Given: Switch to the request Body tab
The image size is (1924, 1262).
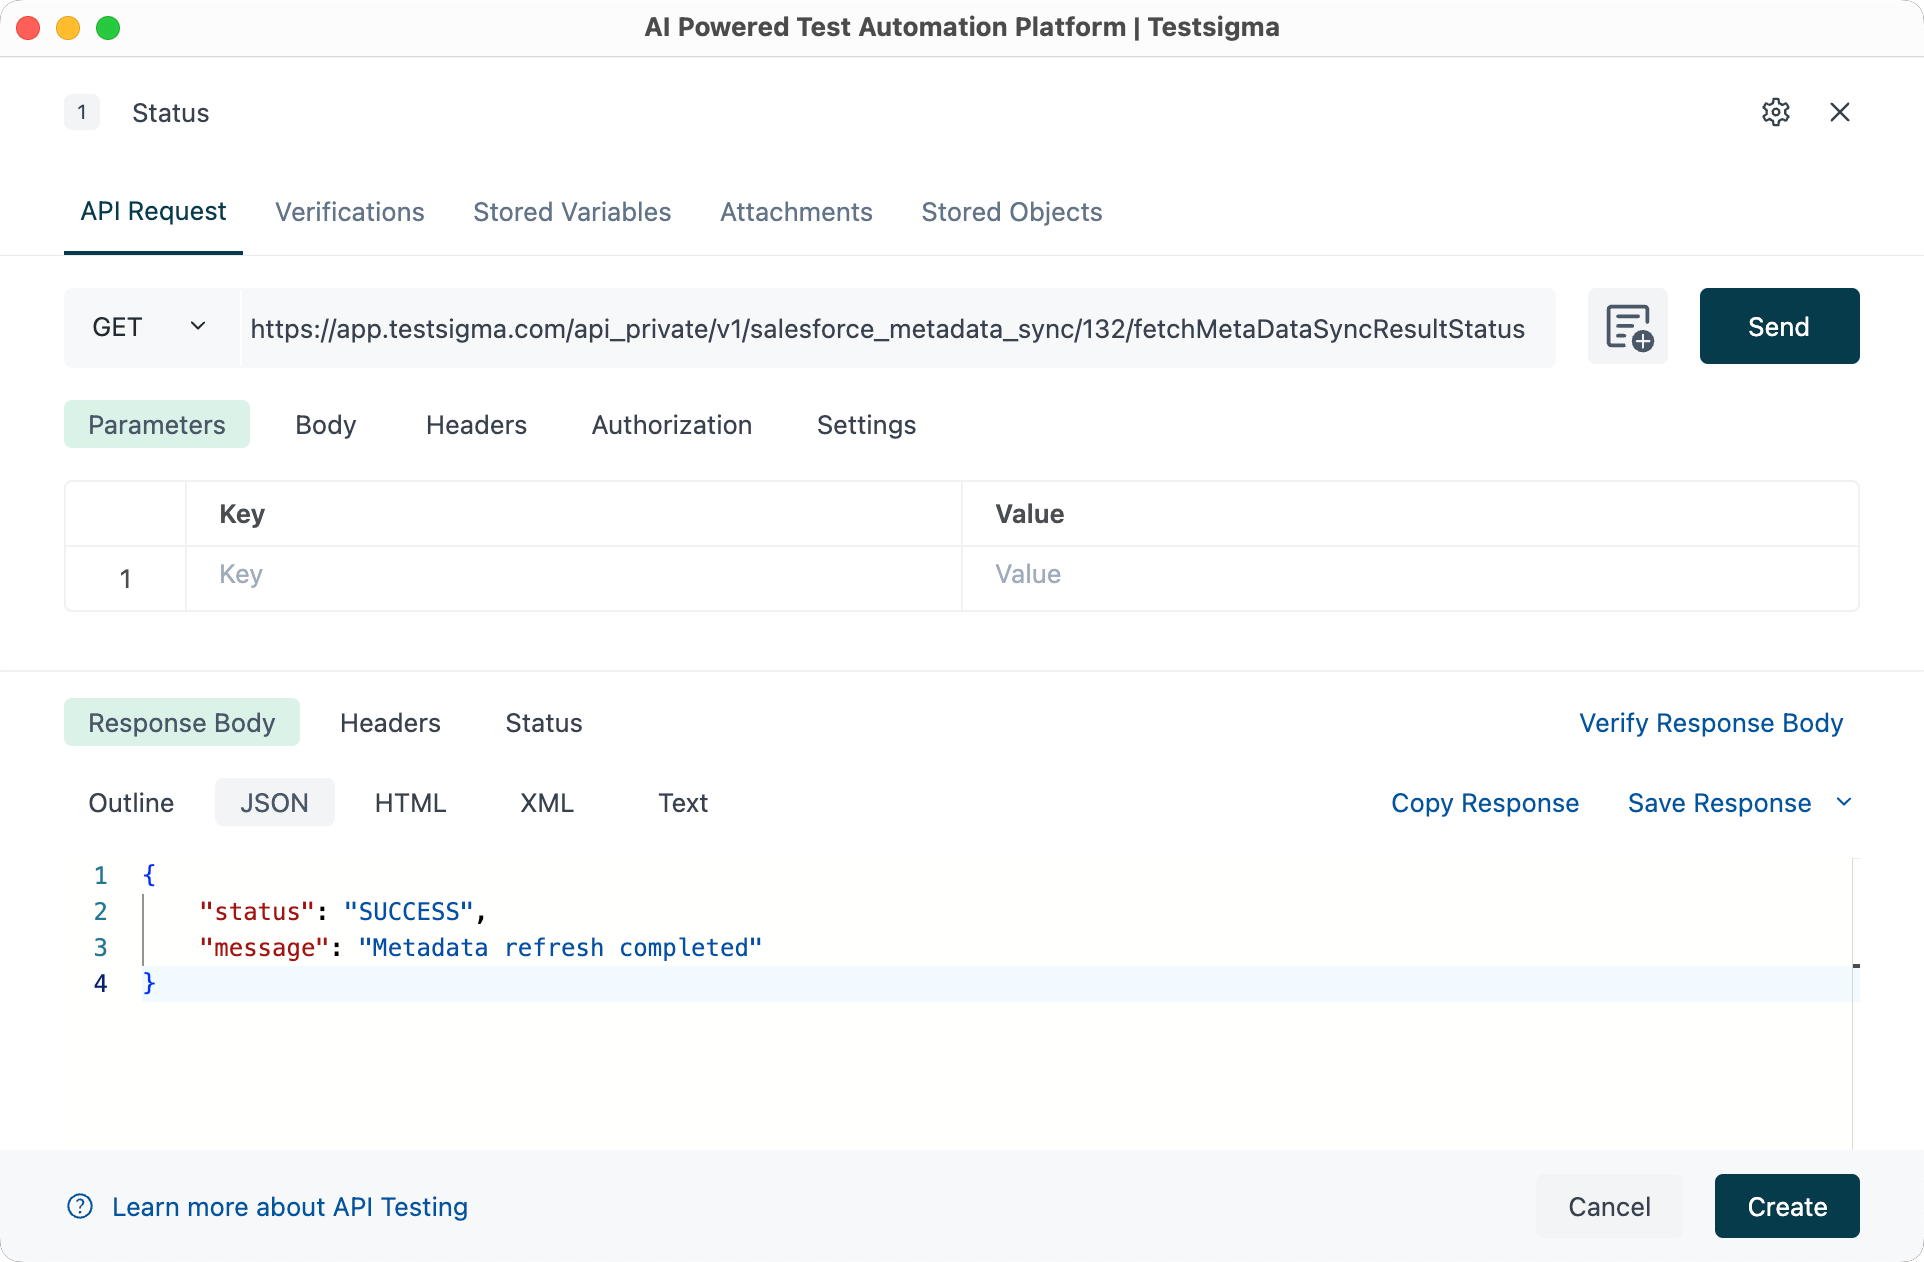Looking at the screenshot, I should click(325, 425).
